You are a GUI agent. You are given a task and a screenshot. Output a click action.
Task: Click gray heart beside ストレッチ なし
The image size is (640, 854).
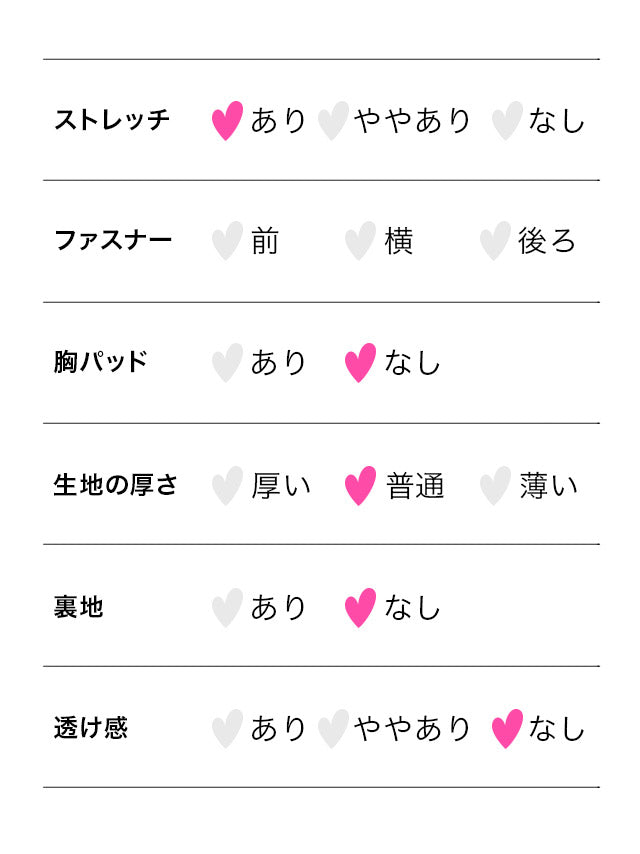coord(507,121)
